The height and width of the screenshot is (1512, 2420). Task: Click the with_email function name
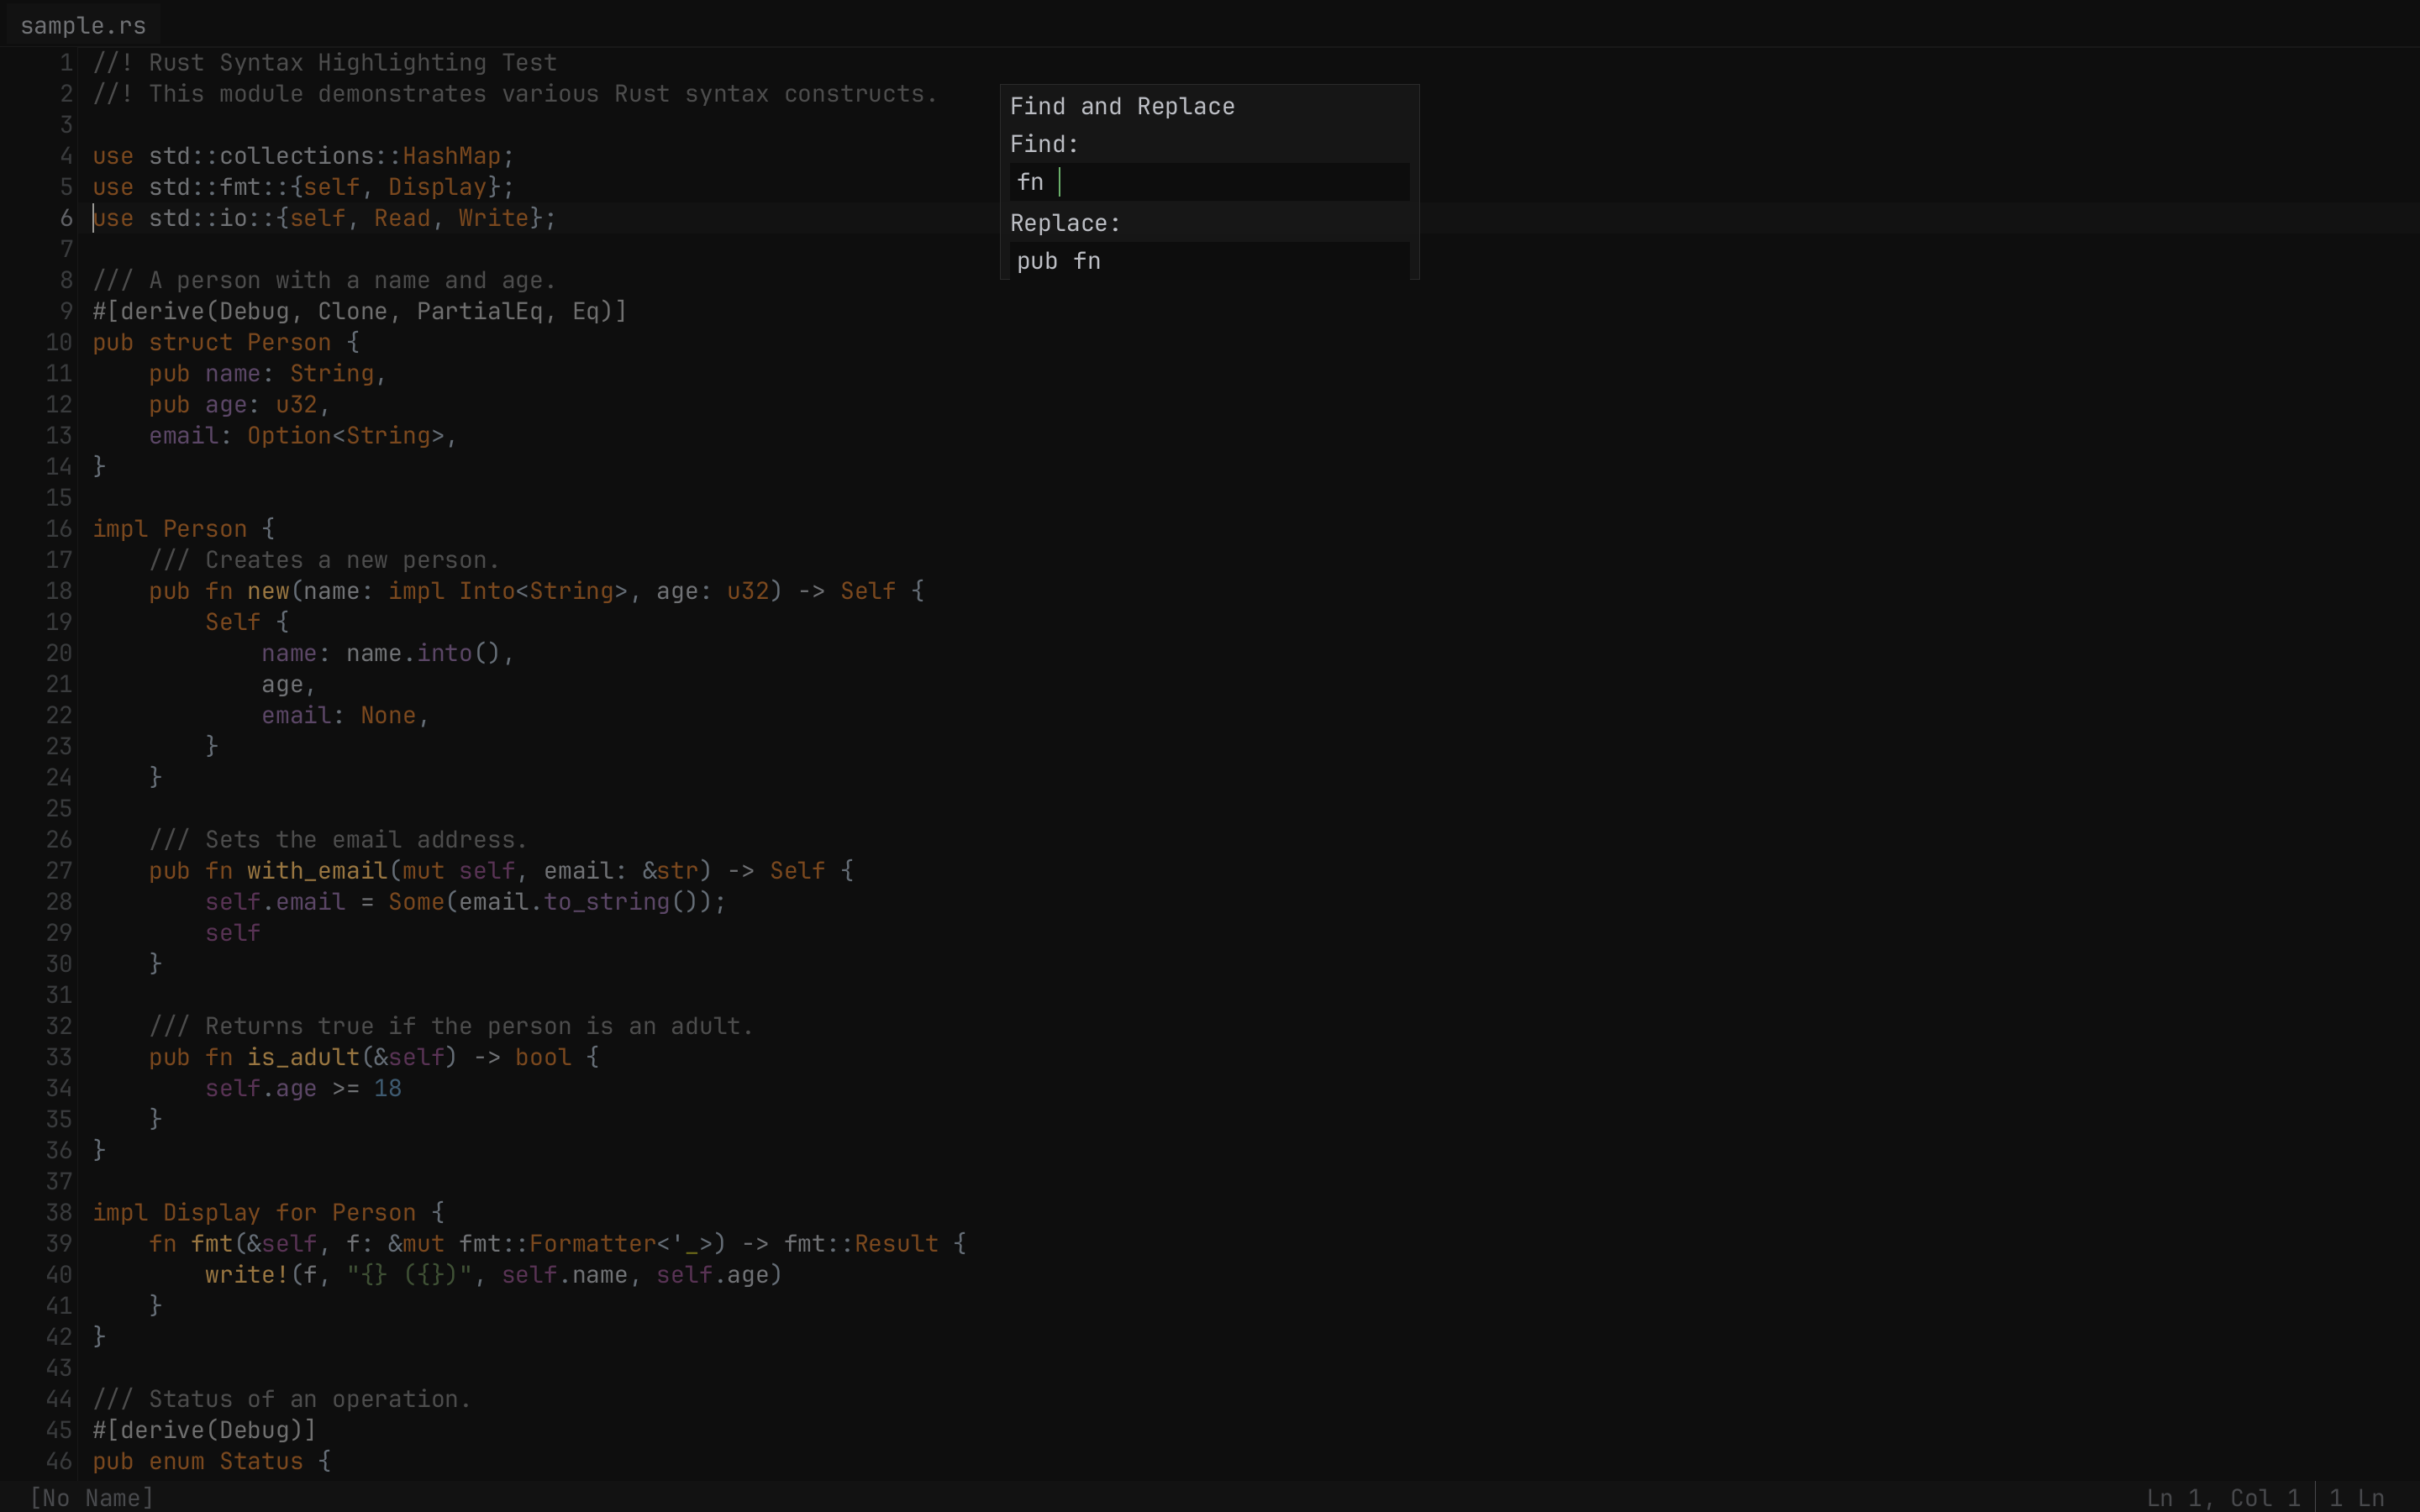coord(317,871)
